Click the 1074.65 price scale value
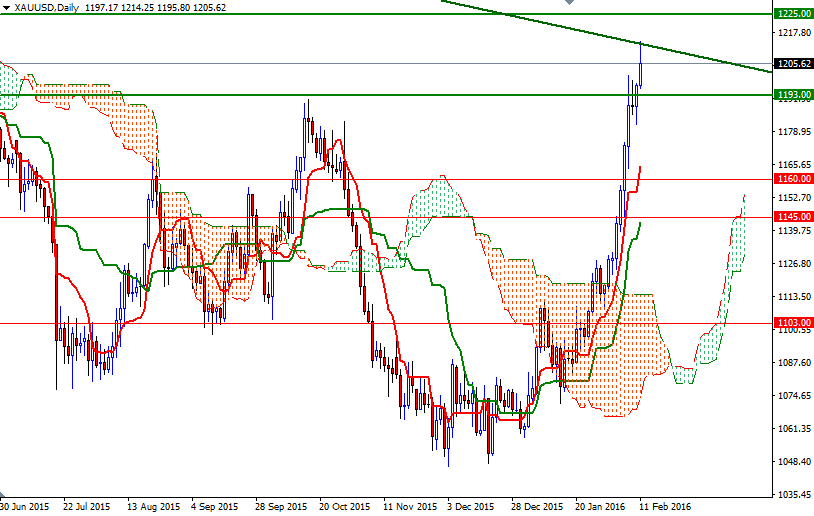The height and width of the screenshot is (516, 814). point(794,396)
